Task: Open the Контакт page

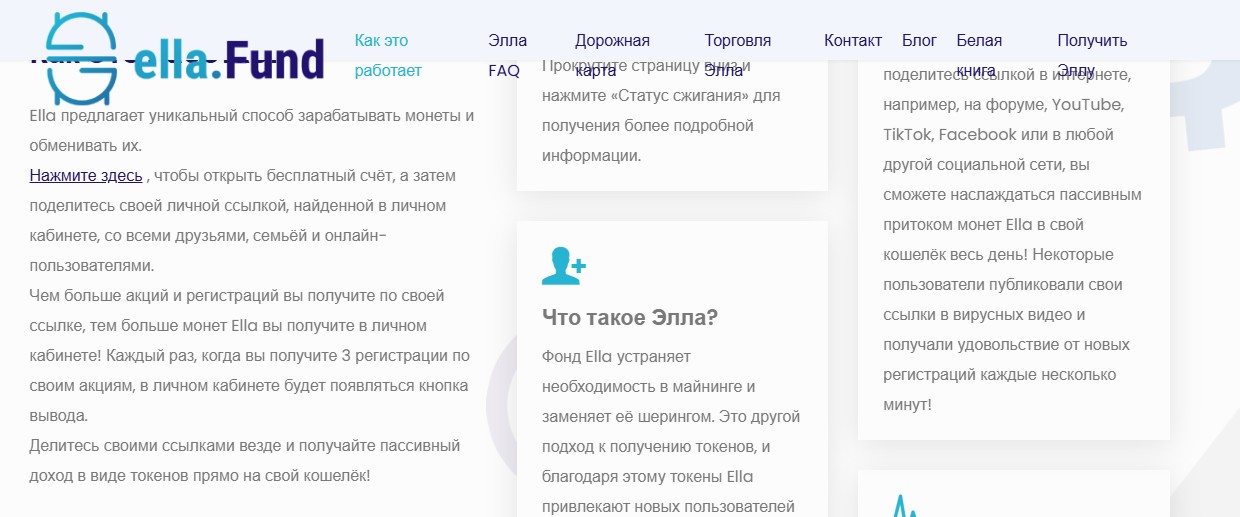Action: click(853, 41)
